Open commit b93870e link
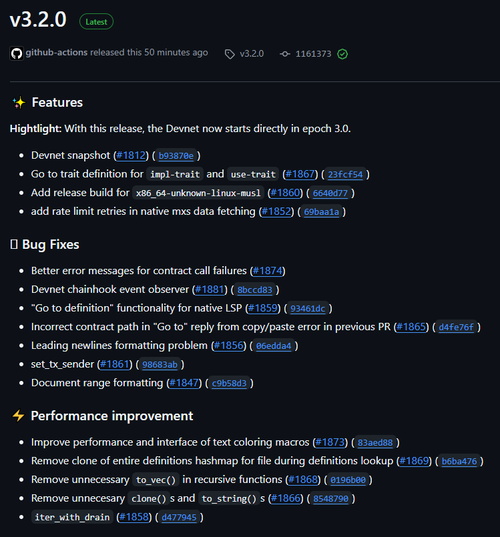This screenshot has width=500, height=537. (x=176, y=156)
